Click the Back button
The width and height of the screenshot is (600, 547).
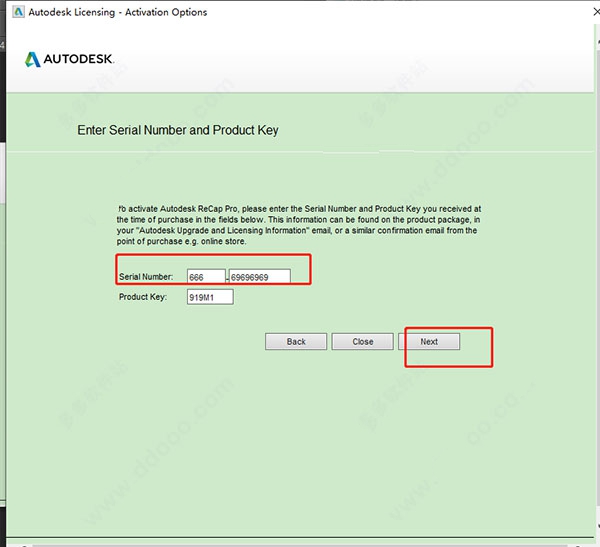[296, 341]
